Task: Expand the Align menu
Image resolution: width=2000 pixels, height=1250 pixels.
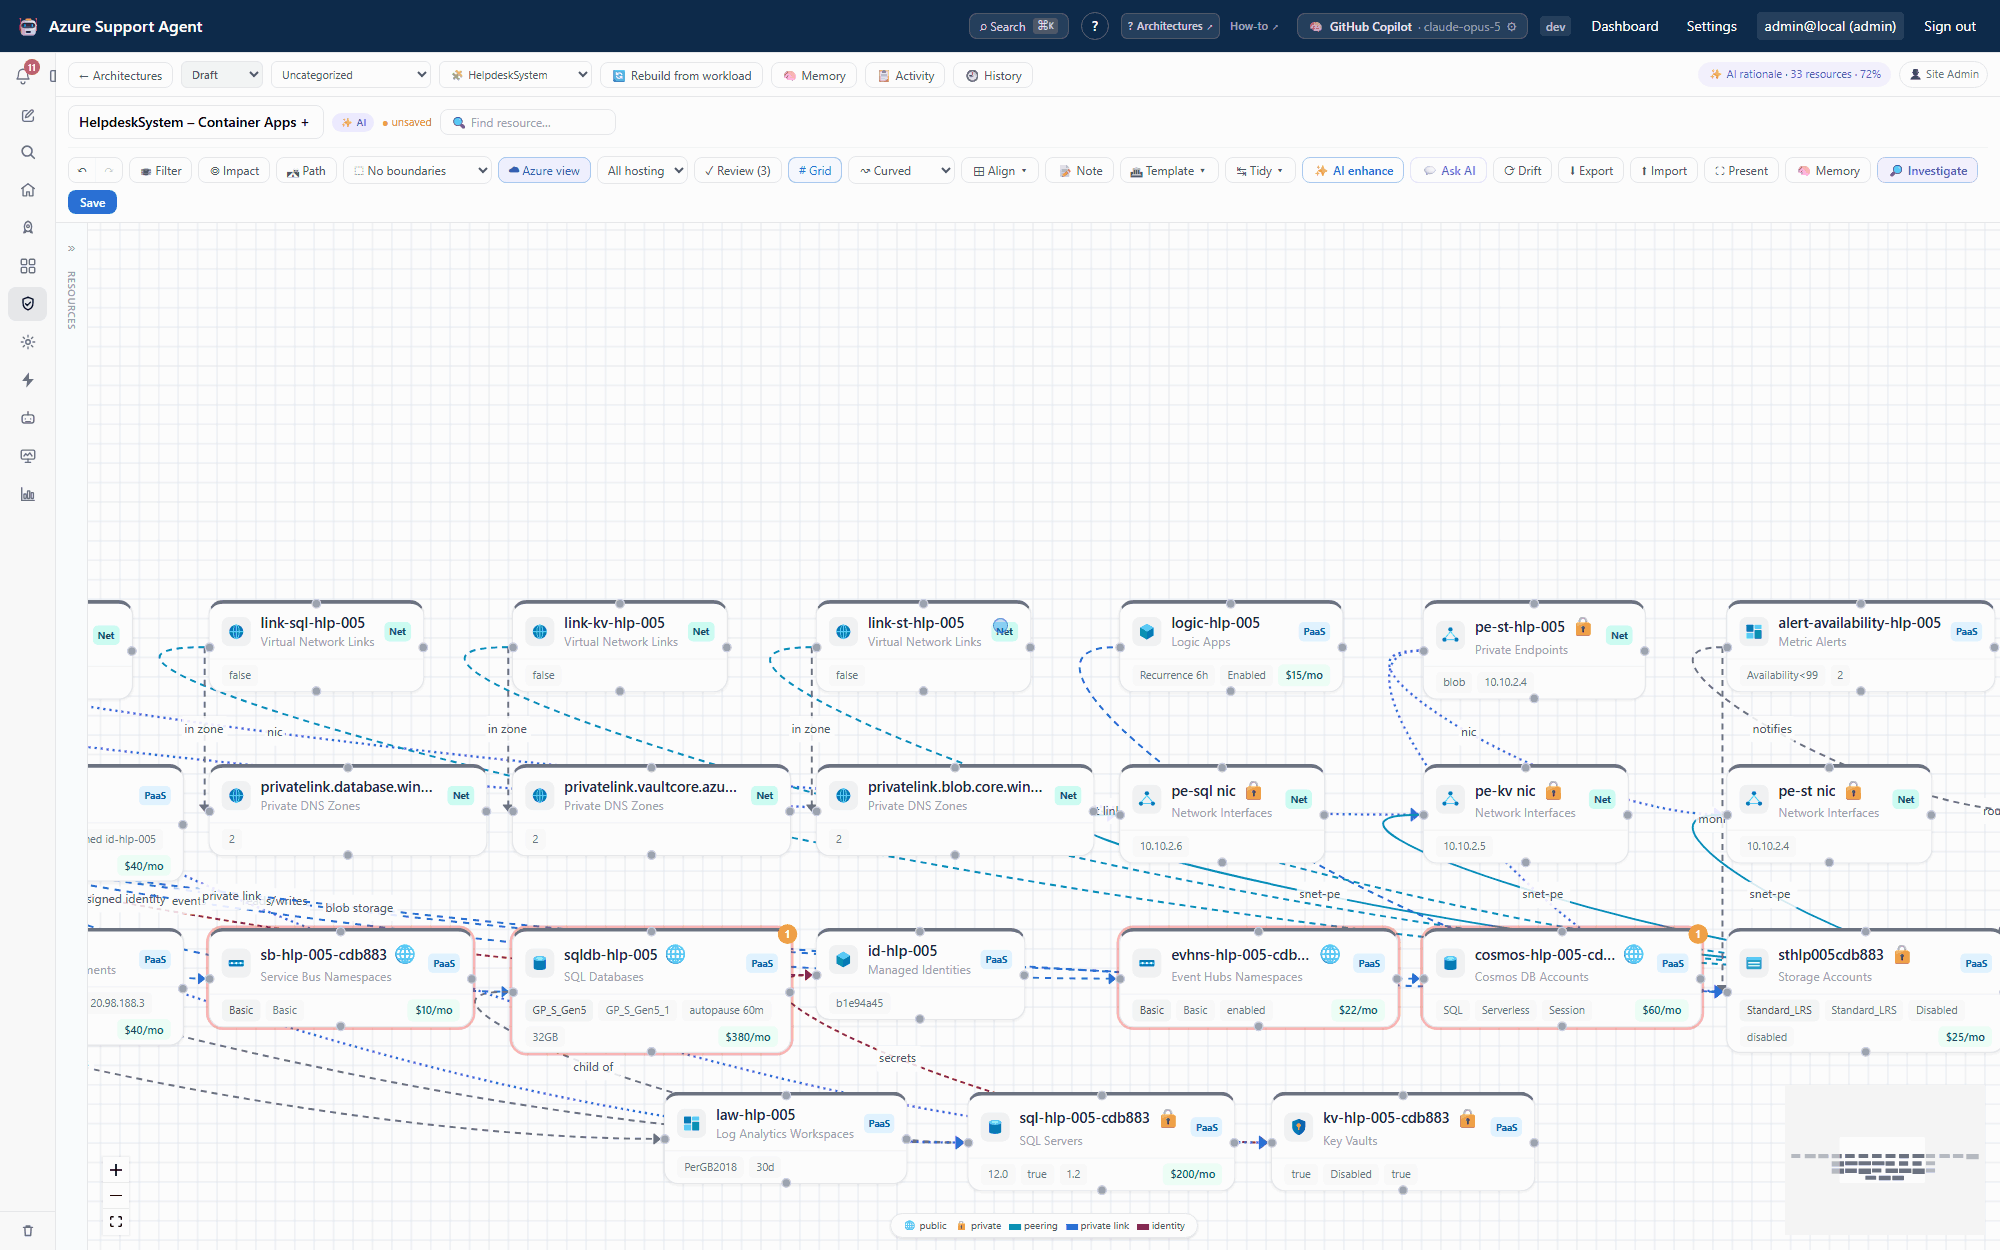Action: pos(1000,171)
